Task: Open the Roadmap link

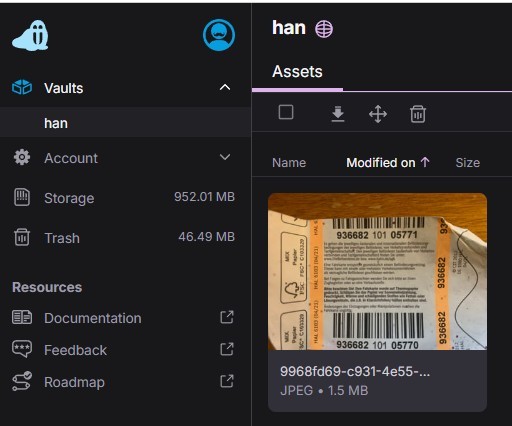Action: (x=74, y=382)
